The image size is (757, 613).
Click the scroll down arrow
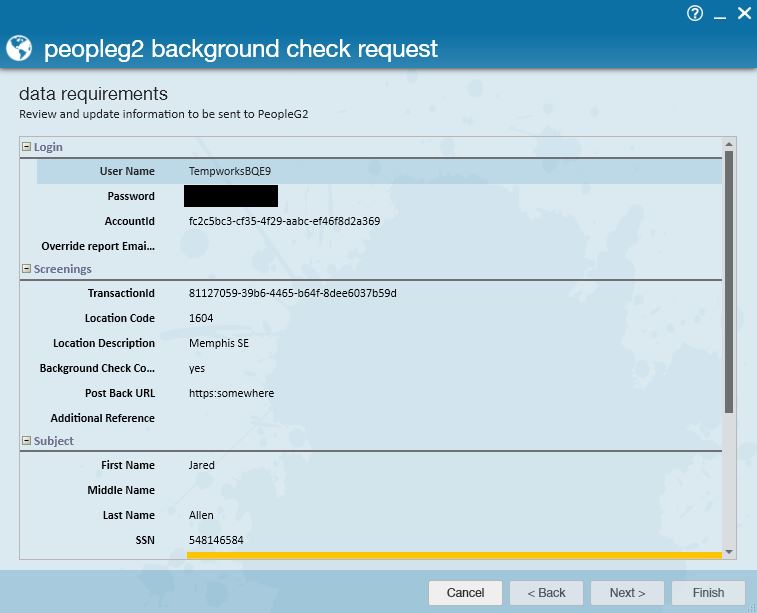729,552
